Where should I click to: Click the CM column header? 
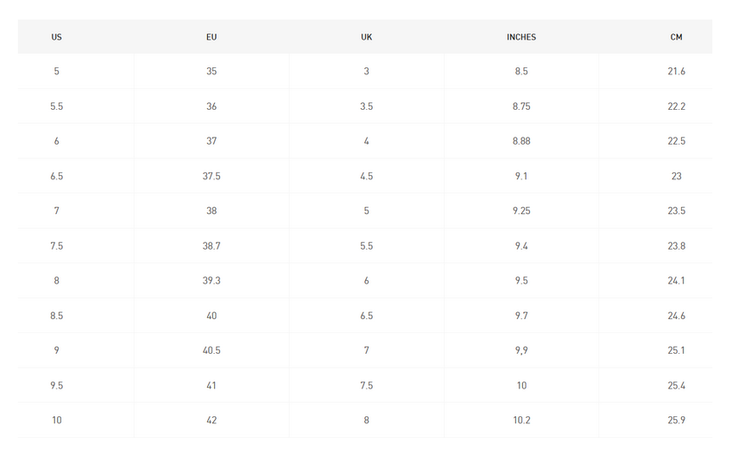pyautogui.click(x=676, y=37)
